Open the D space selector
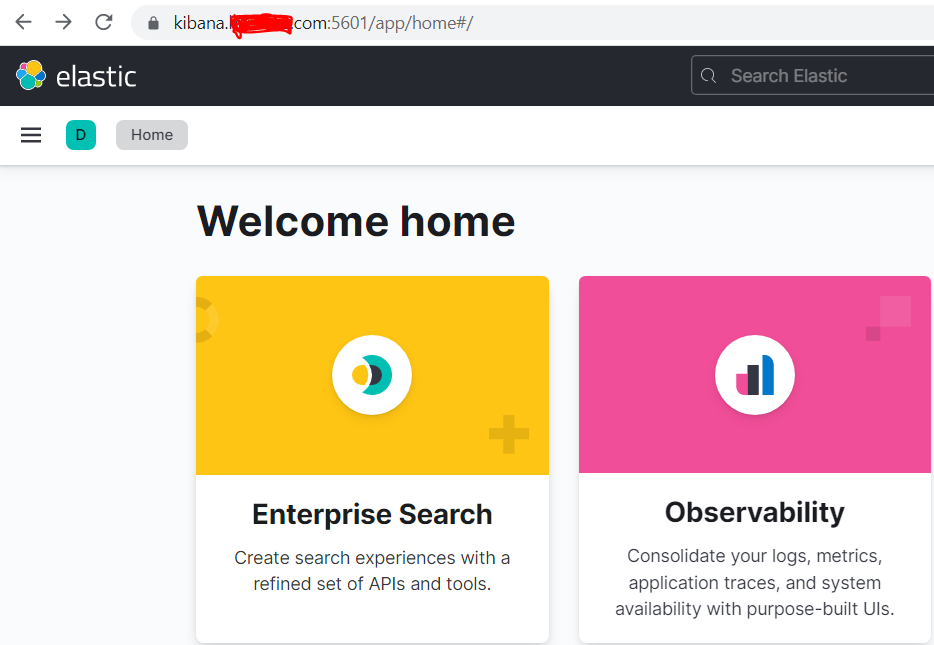Viewport: 934px width, 645px height. click(81, 135)
